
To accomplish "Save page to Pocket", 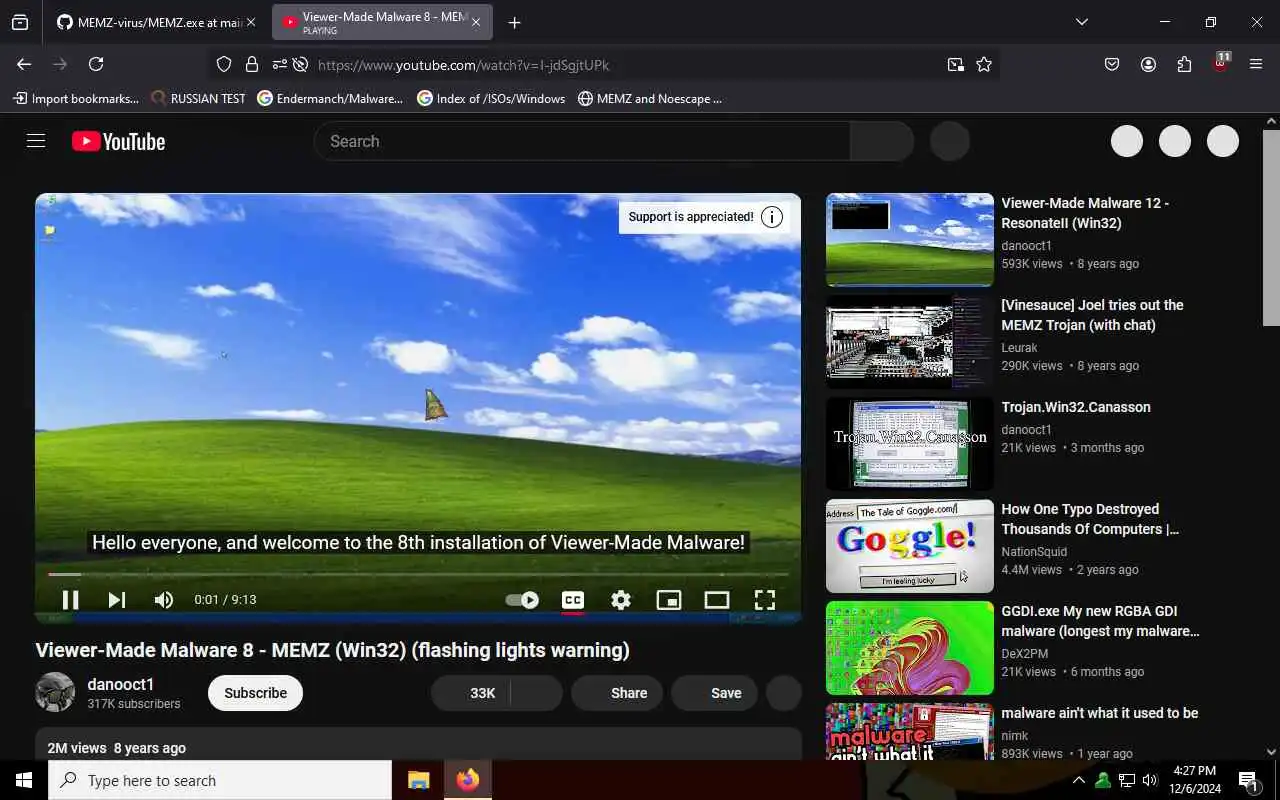I will pyautogui.click(x=1112, y=64).
